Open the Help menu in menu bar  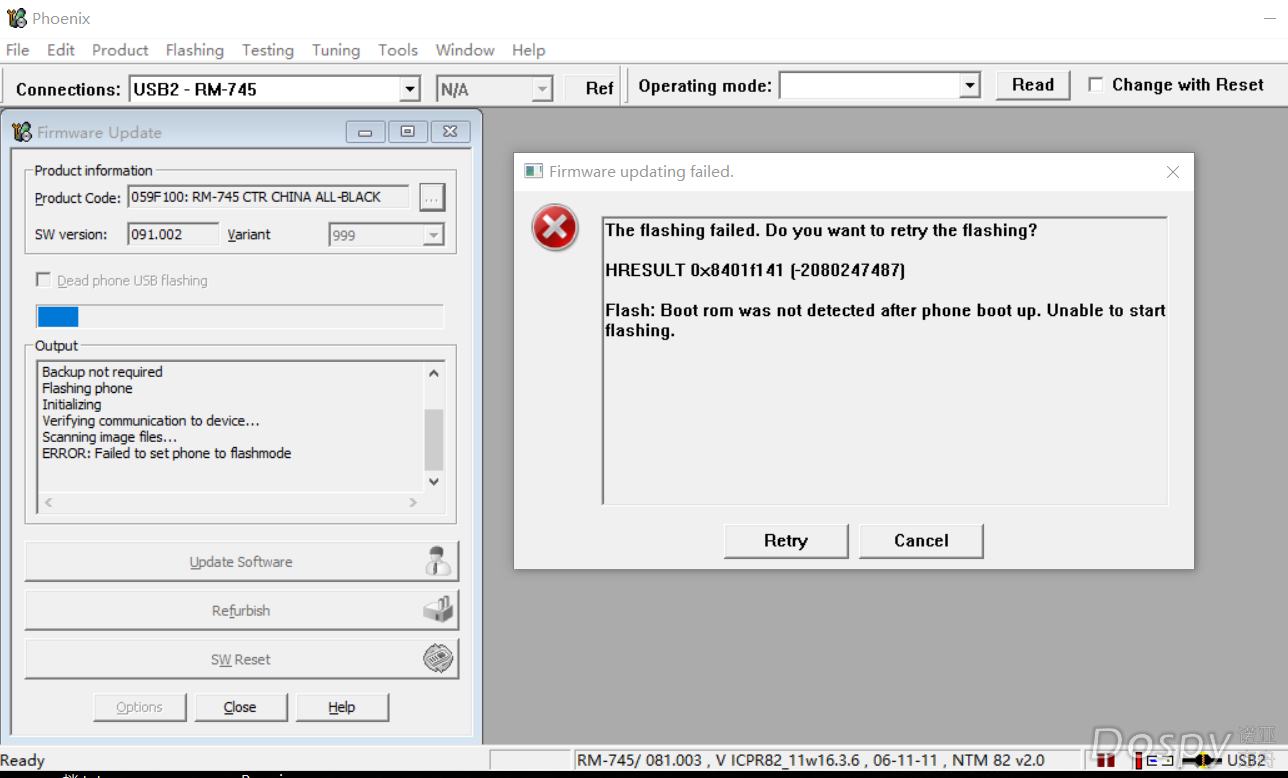click(x=529, y=50)
